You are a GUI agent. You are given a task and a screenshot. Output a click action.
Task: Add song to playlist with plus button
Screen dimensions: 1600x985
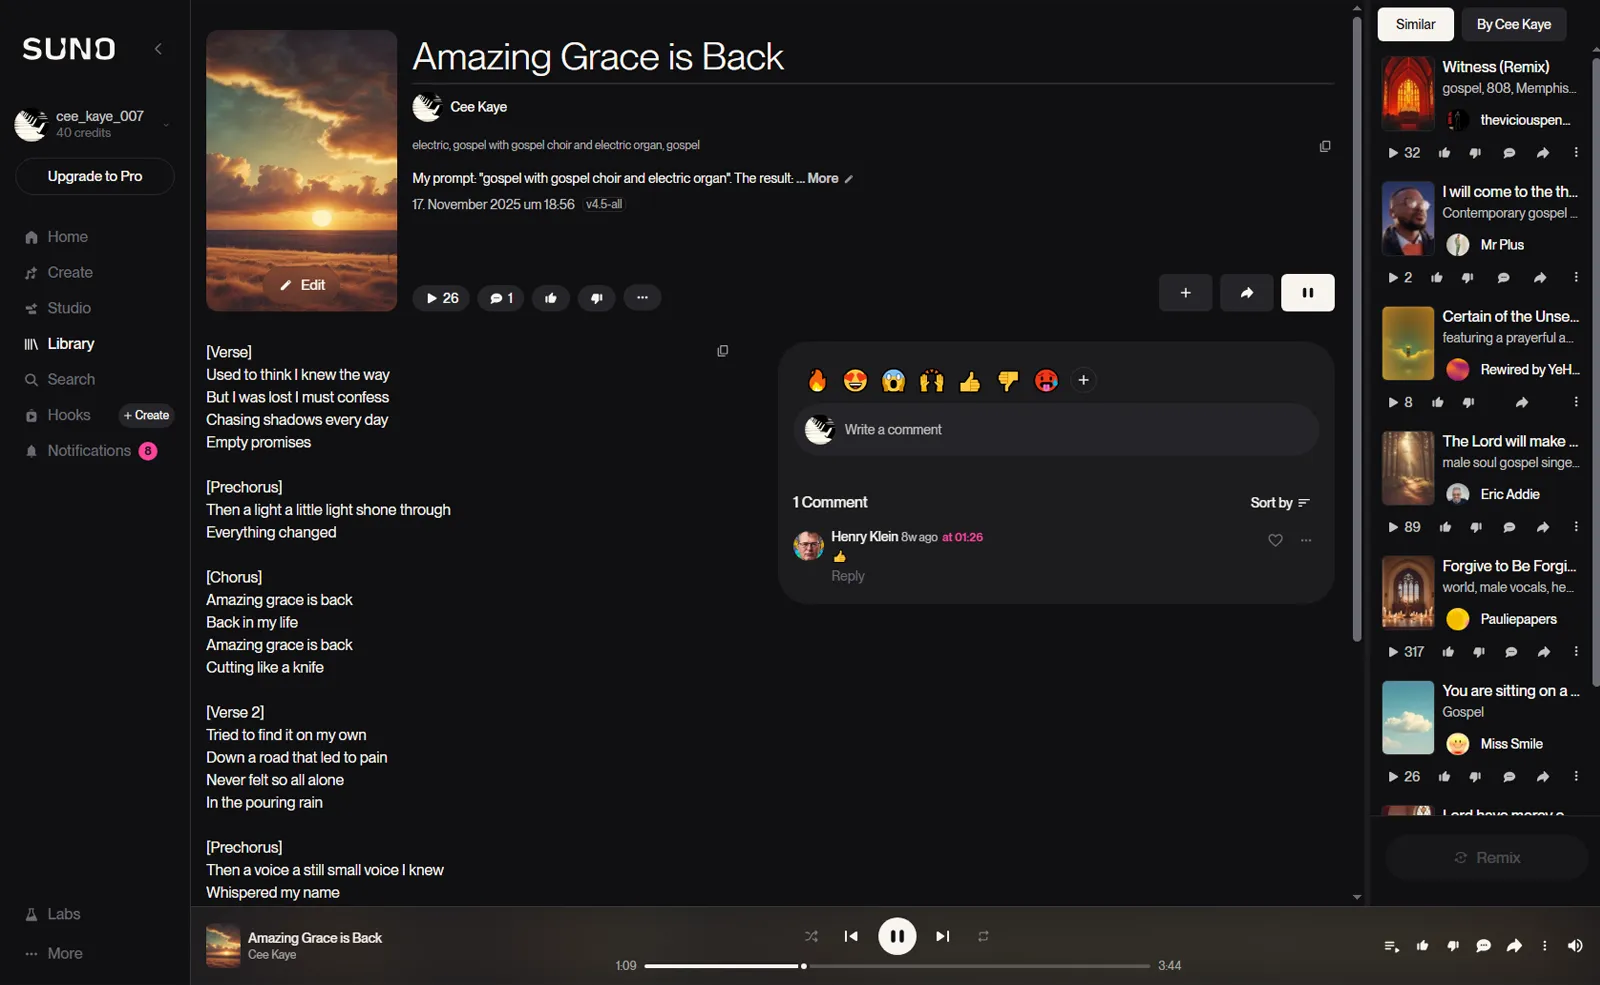point(1185,293)
